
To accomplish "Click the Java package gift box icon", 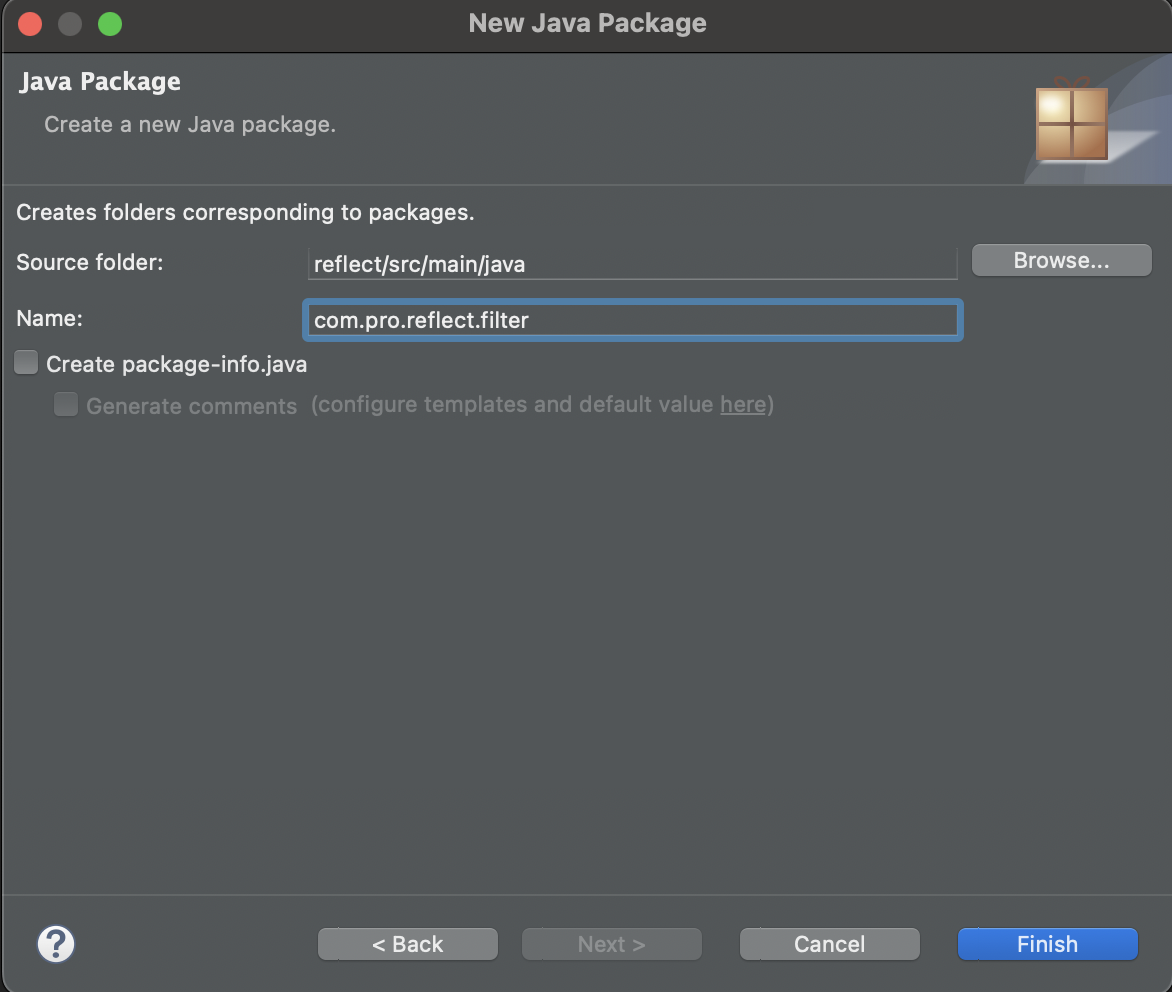I will 1071,120.
